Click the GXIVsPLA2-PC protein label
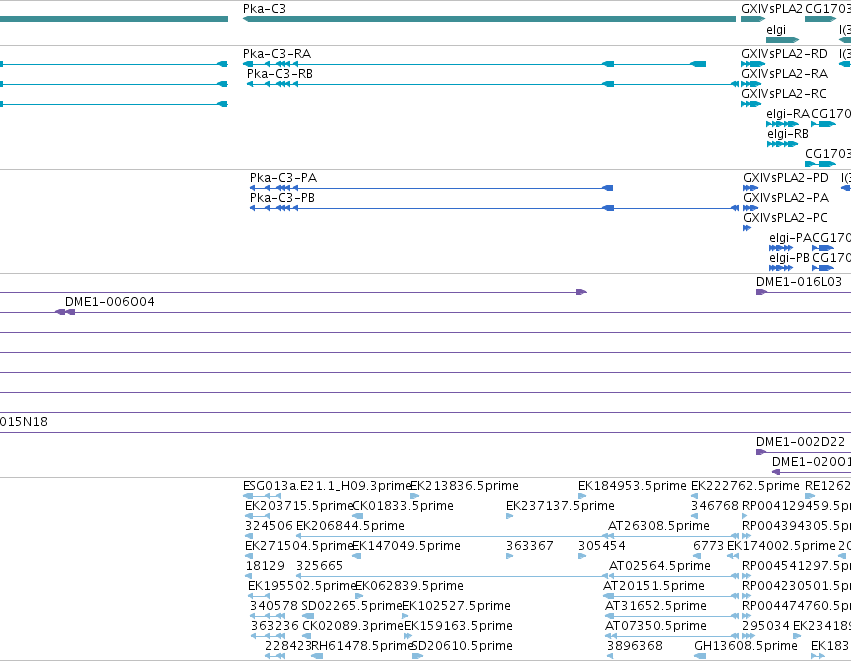The height and width of the screenshot is (661, 851). (x=785, y=218)
